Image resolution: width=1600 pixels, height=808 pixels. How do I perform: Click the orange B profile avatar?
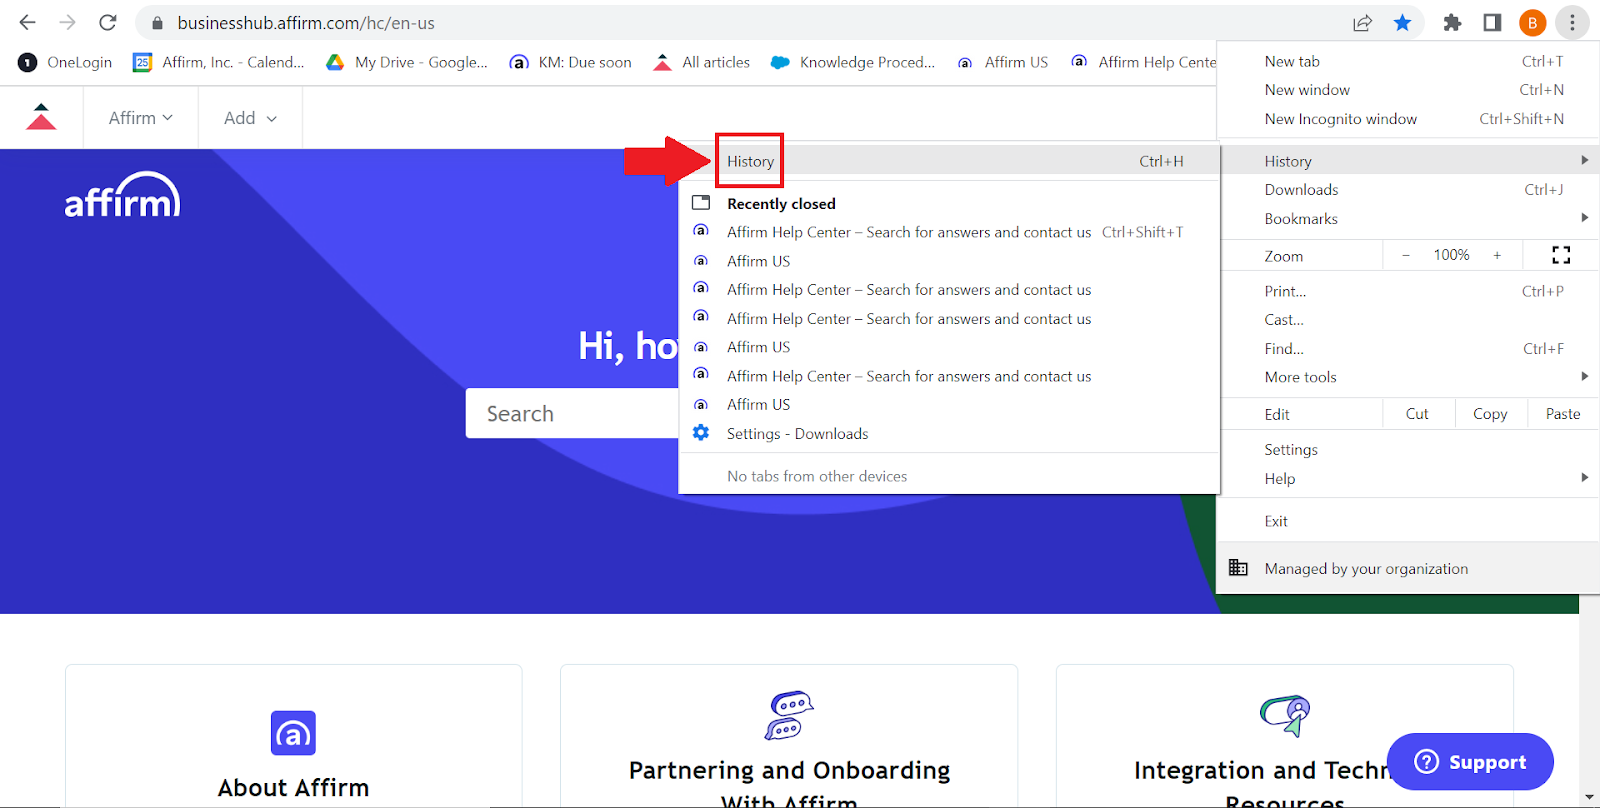[x=1532, y=22]
